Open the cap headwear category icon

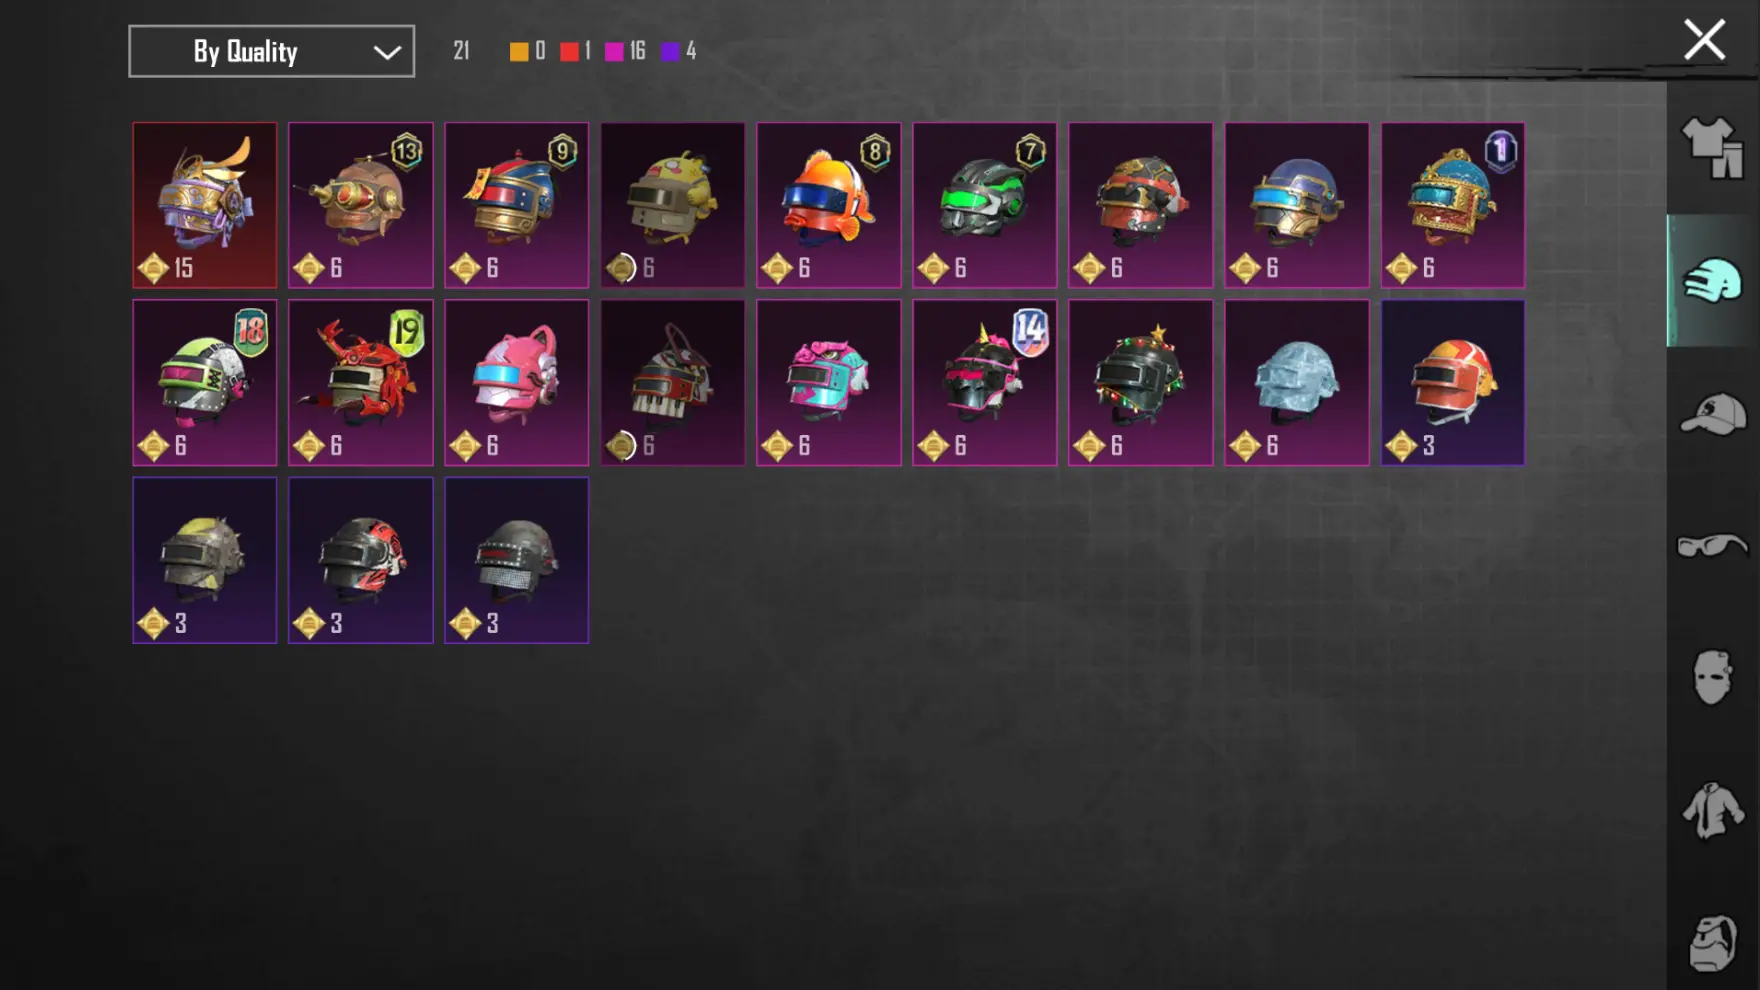[1712, 414]
